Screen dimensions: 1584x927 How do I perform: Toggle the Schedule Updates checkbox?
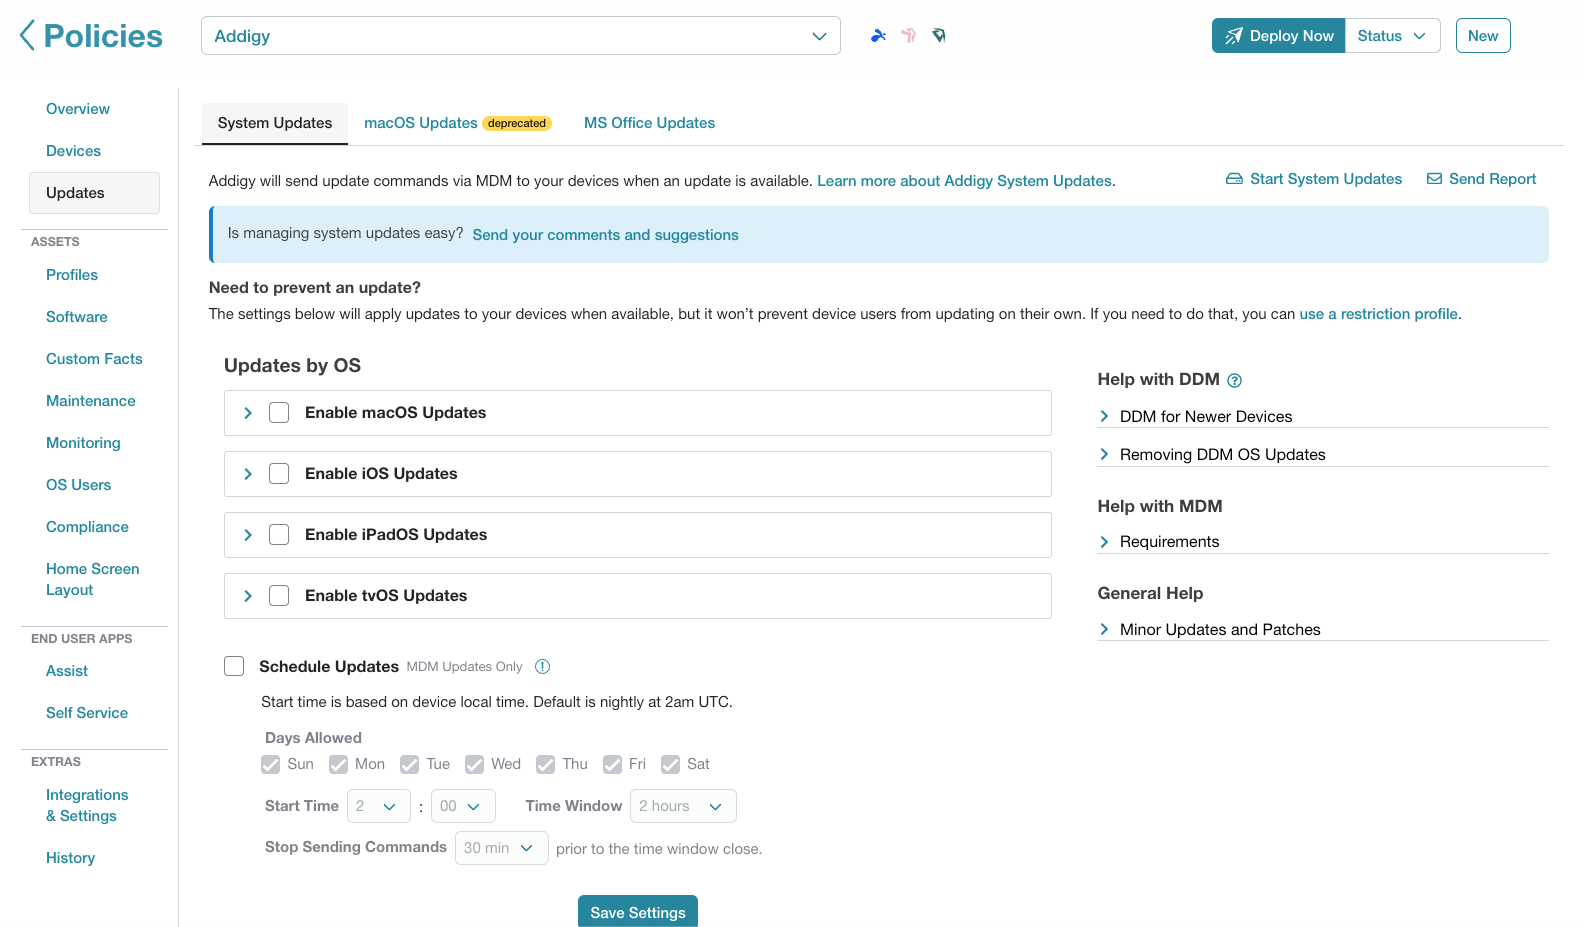pos(234,666)
